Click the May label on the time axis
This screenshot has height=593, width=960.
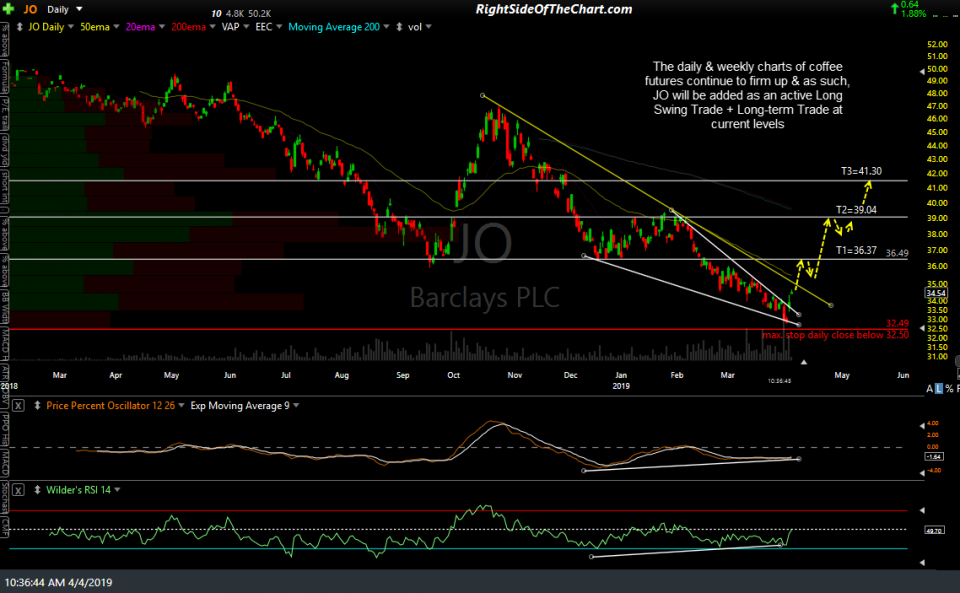(842, 375)
